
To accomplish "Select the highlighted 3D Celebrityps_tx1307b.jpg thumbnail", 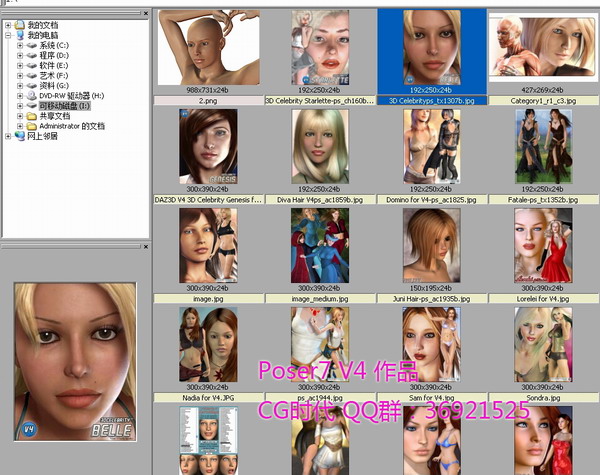I will click(432, 47).
